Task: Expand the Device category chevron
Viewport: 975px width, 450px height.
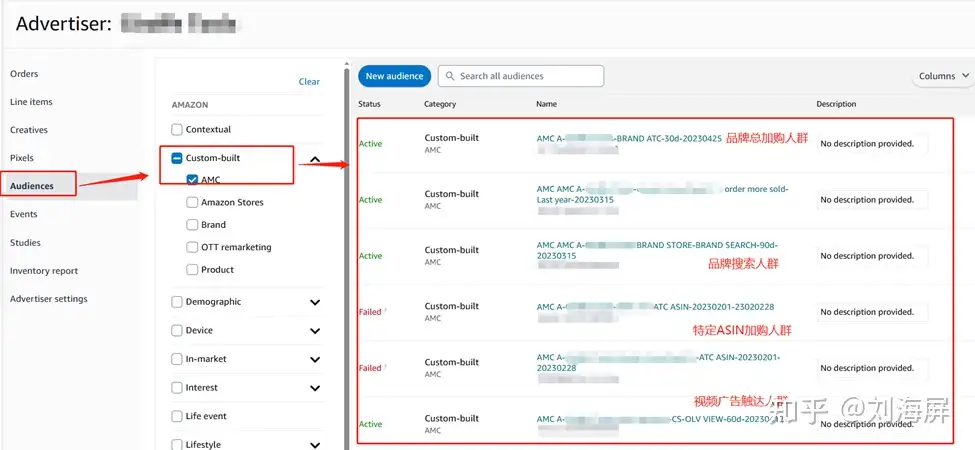Action: (315, 331)
